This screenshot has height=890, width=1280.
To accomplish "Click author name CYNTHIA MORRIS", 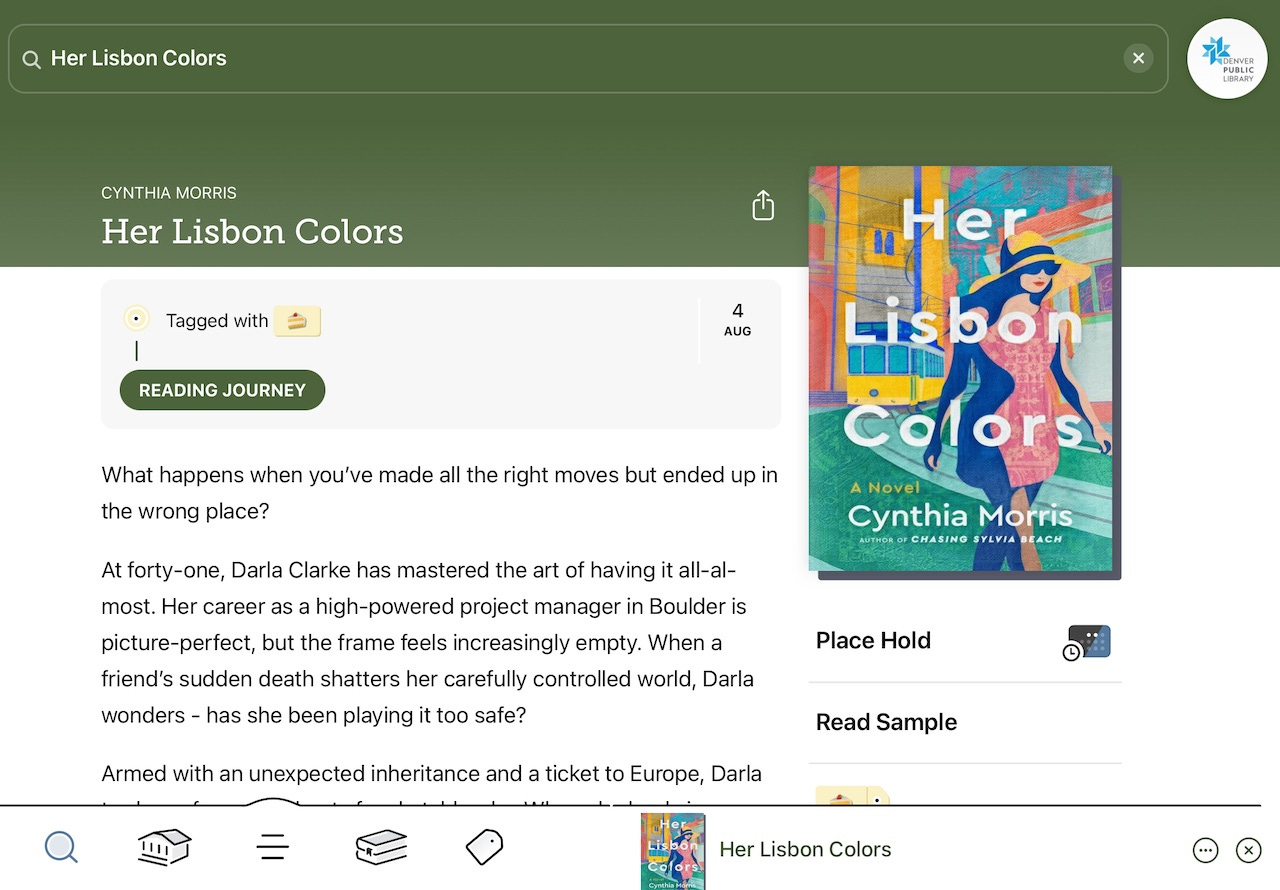I will tap(169, 193).
